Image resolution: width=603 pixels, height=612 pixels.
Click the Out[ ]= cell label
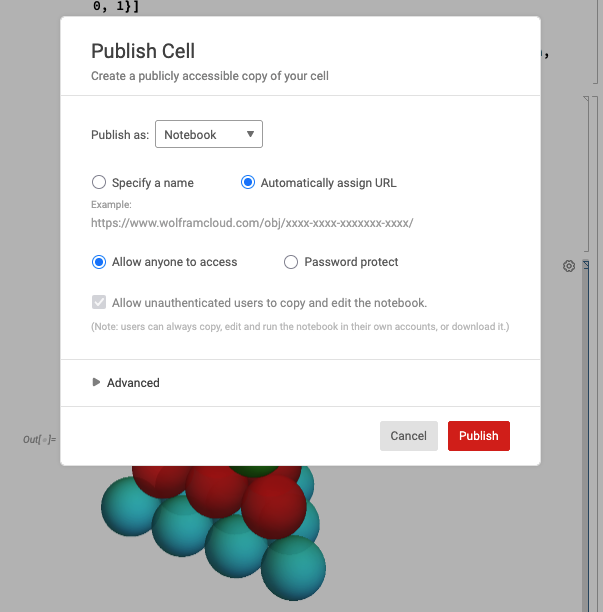[x=40, y=439]
